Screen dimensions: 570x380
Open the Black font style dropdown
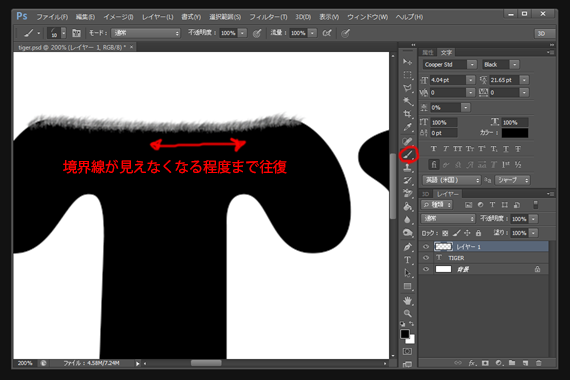(514, 65)
